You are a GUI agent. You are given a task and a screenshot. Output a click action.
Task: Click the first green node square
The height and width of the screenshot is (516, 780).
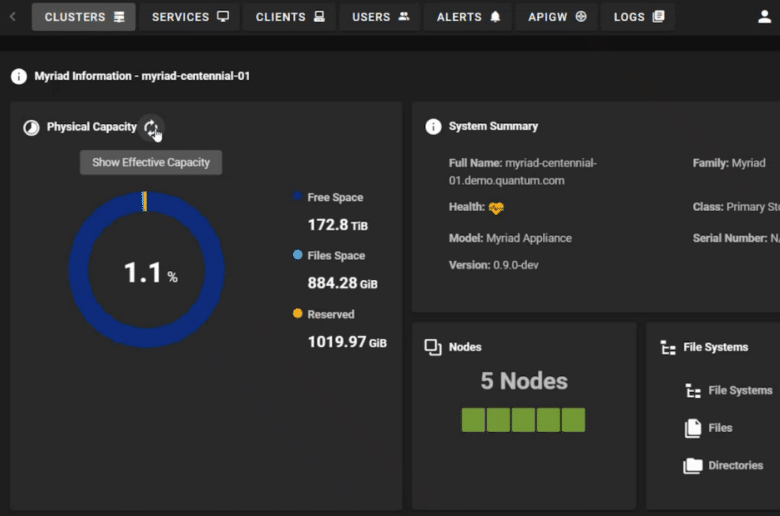click(473, 420)
